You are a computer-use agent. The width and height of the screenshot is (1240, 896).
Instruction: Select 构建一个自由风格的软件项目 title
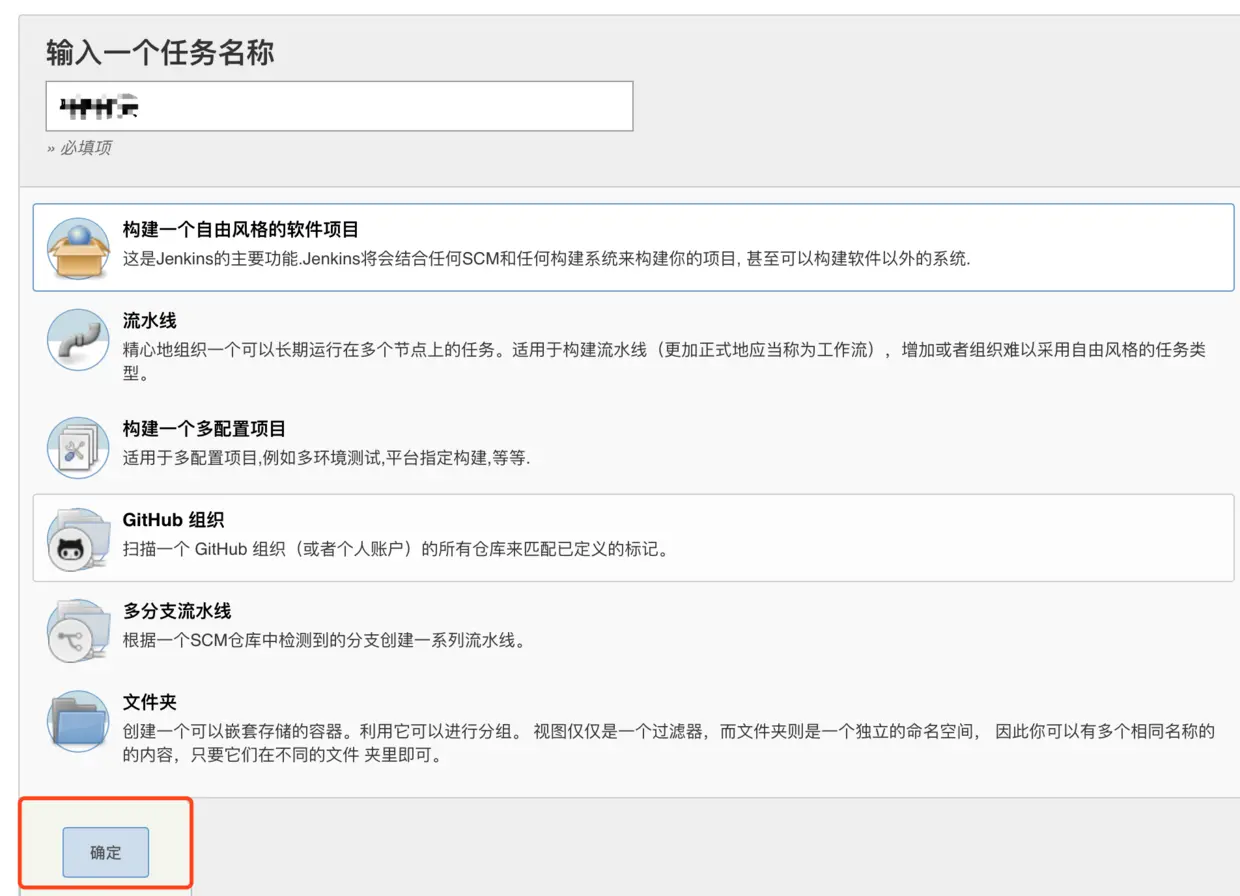[x=241, y=230]
